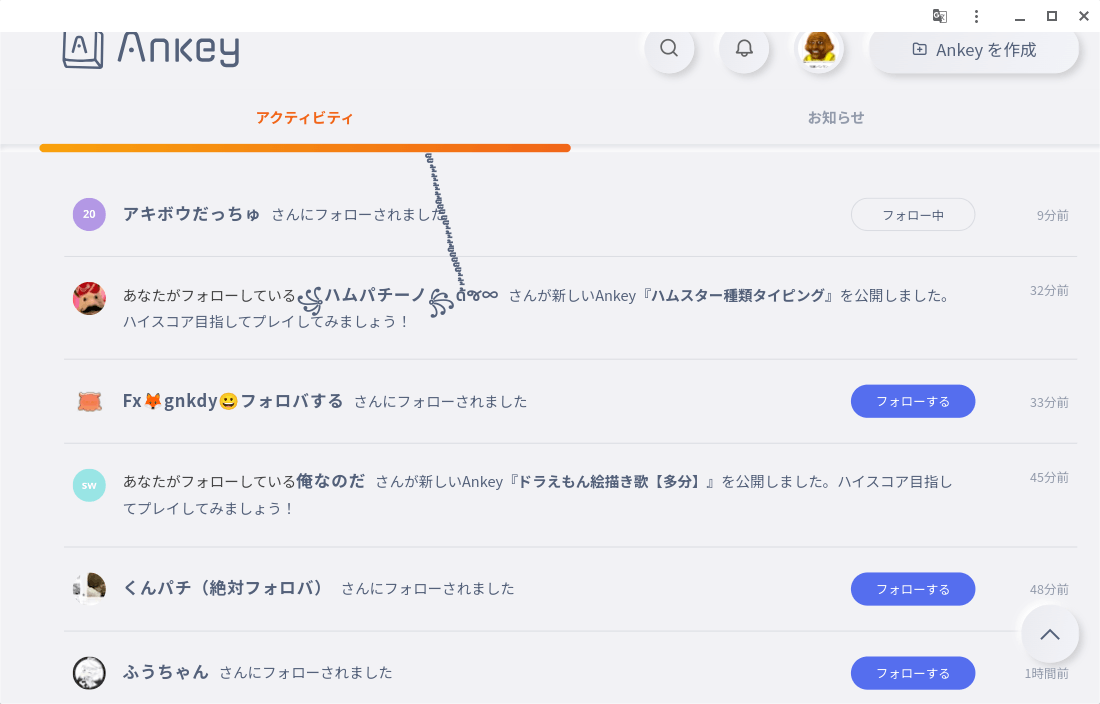Open the browser three-dot menu
This screenshot has height=704, width=1100.
977,16
